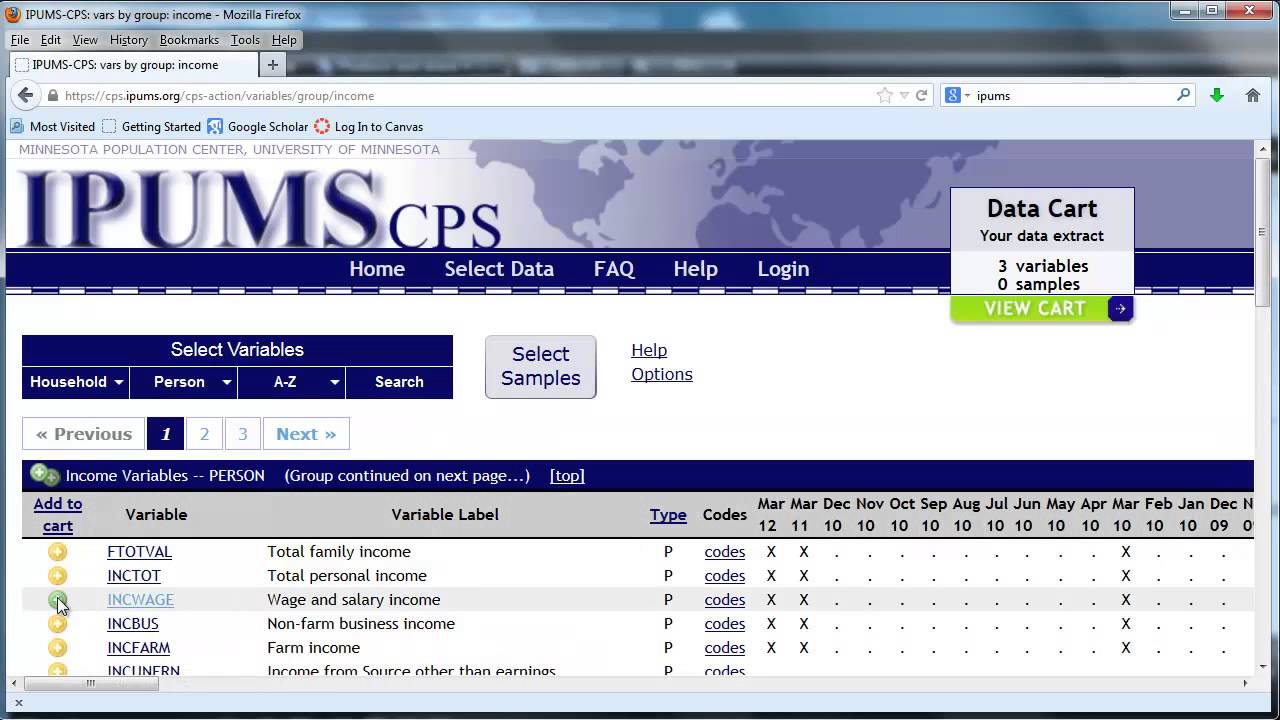Reload the page with refresh icon

[922, 96]
